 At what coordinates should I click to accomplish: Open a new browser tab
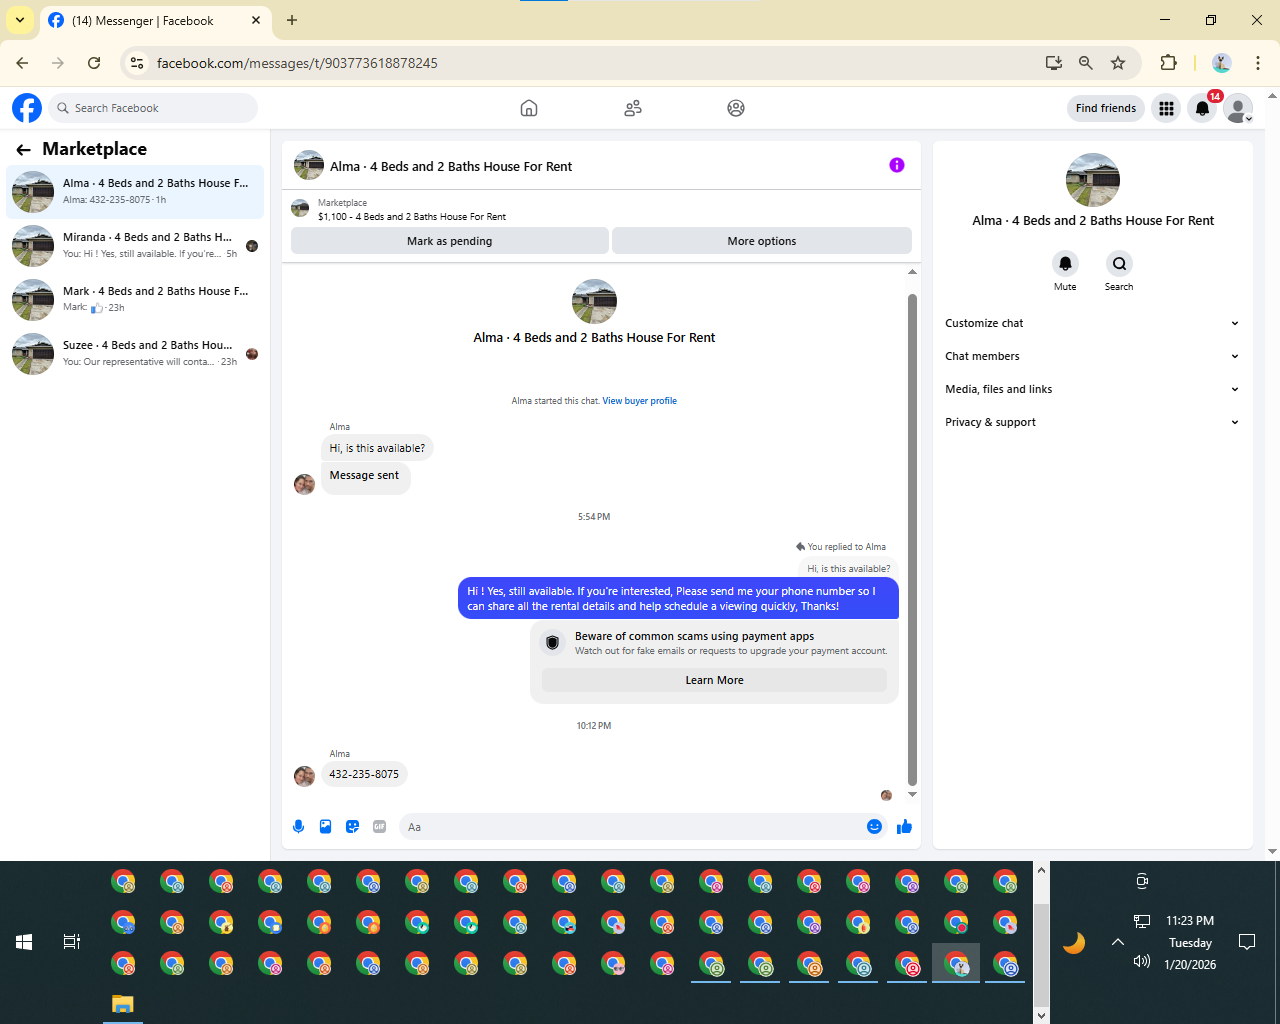[292, 20]
